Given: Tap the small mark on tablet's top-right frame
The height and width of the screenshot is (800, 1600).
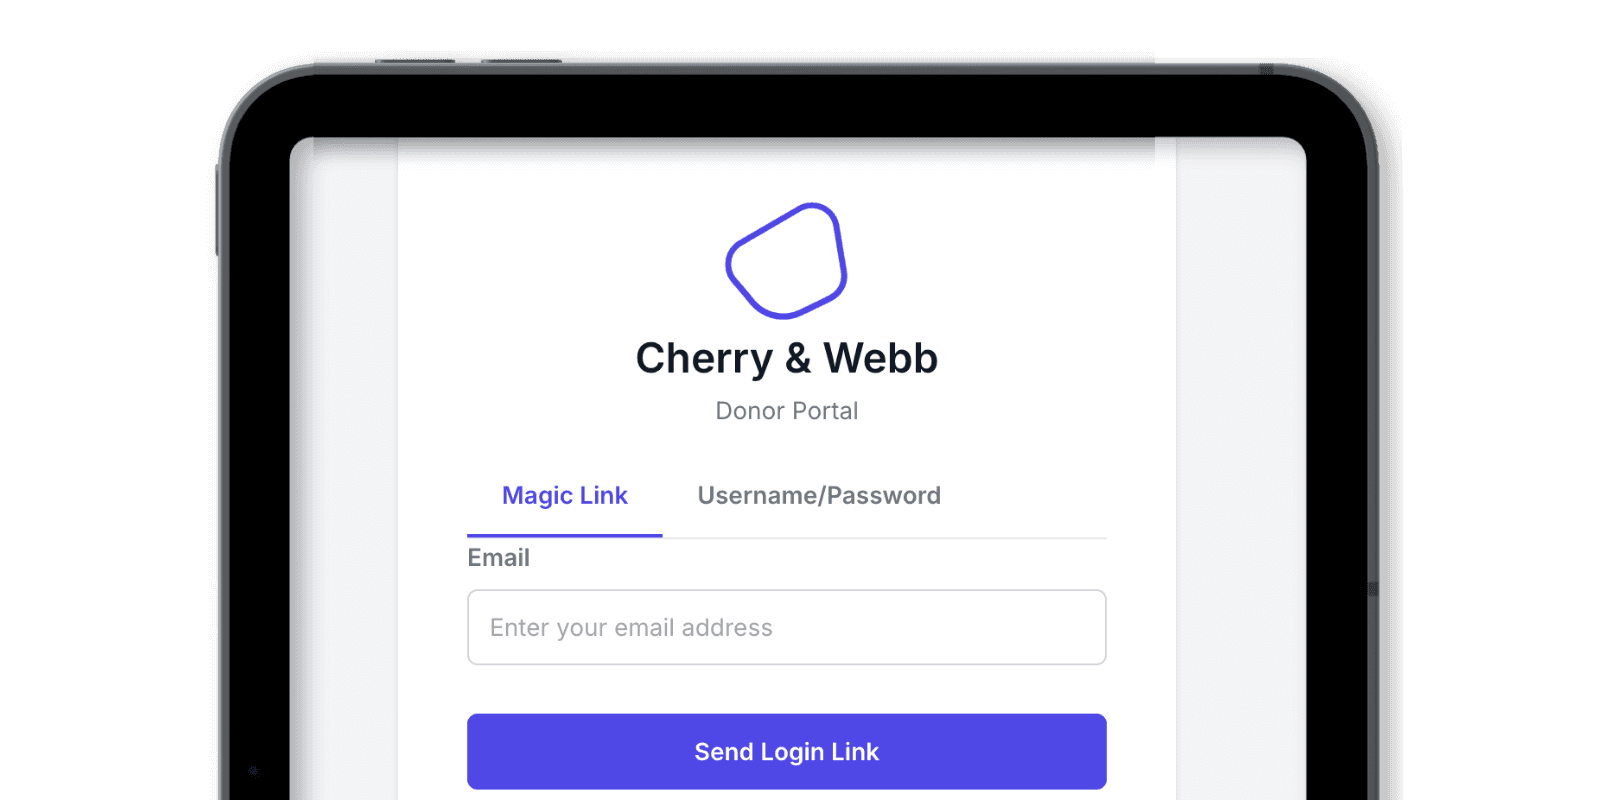Looking at the screenshot, I should point(1266,70).
